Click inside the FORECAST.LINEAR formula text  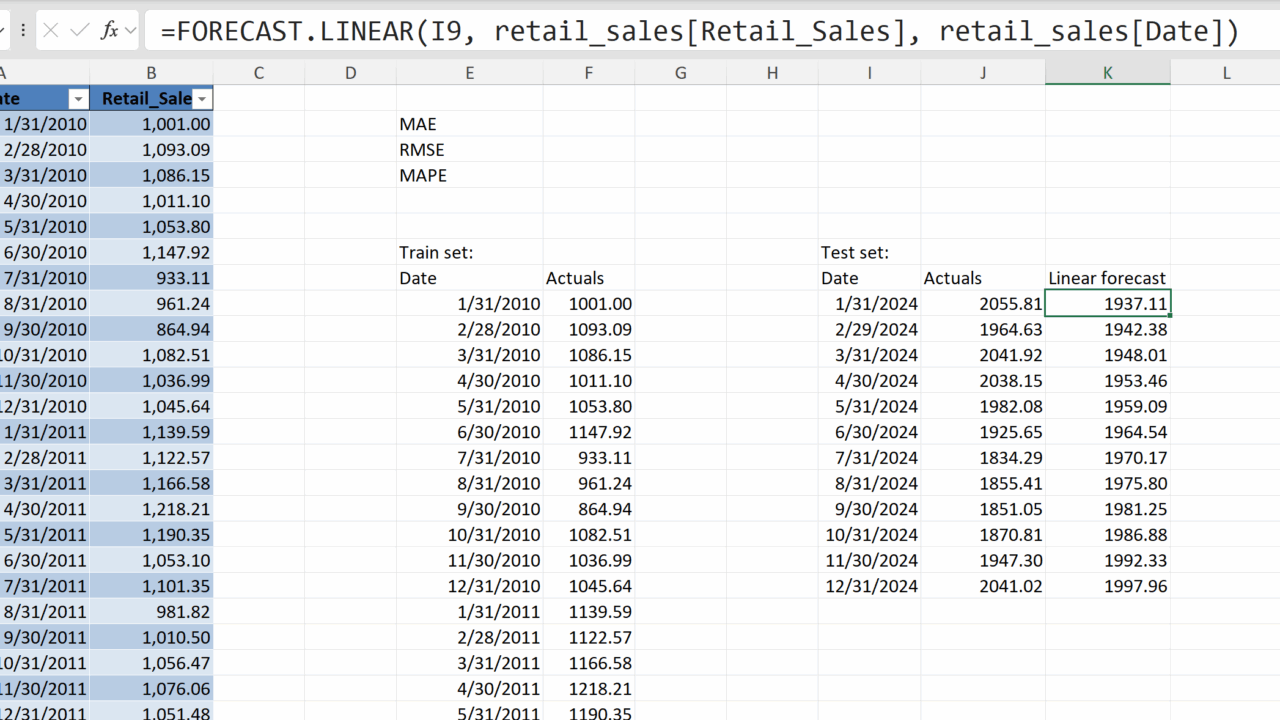699,31
